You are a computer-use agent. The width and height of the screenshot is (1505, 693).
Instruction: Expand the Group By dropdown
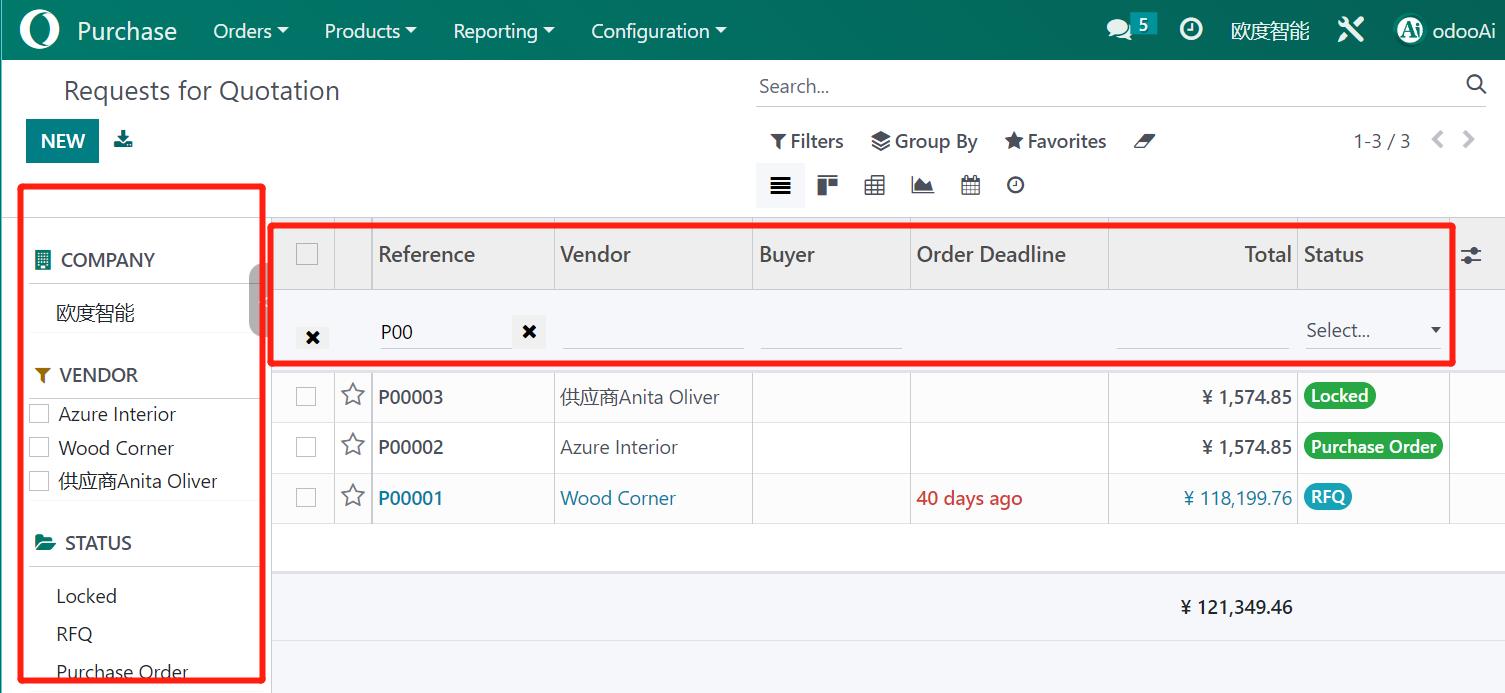924,141
